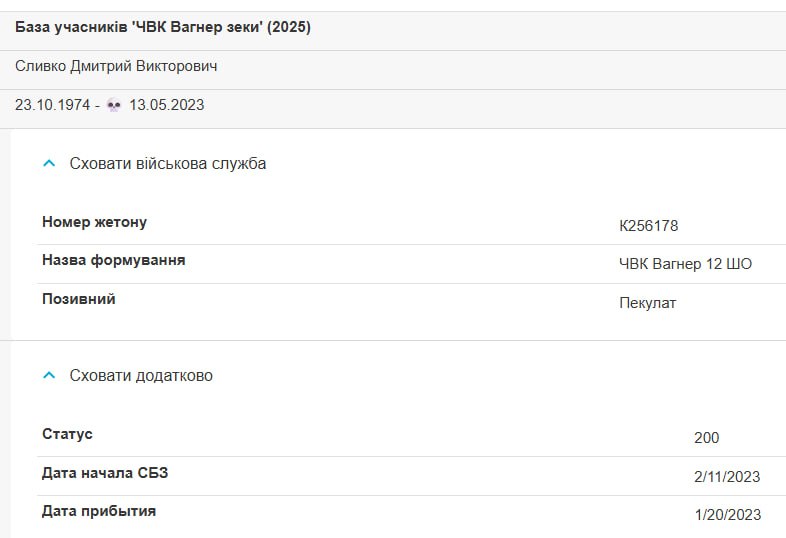Select the СБЗ start date 2/11/2023
Screen dimensions: 786x538
click(x=727, y=476)
